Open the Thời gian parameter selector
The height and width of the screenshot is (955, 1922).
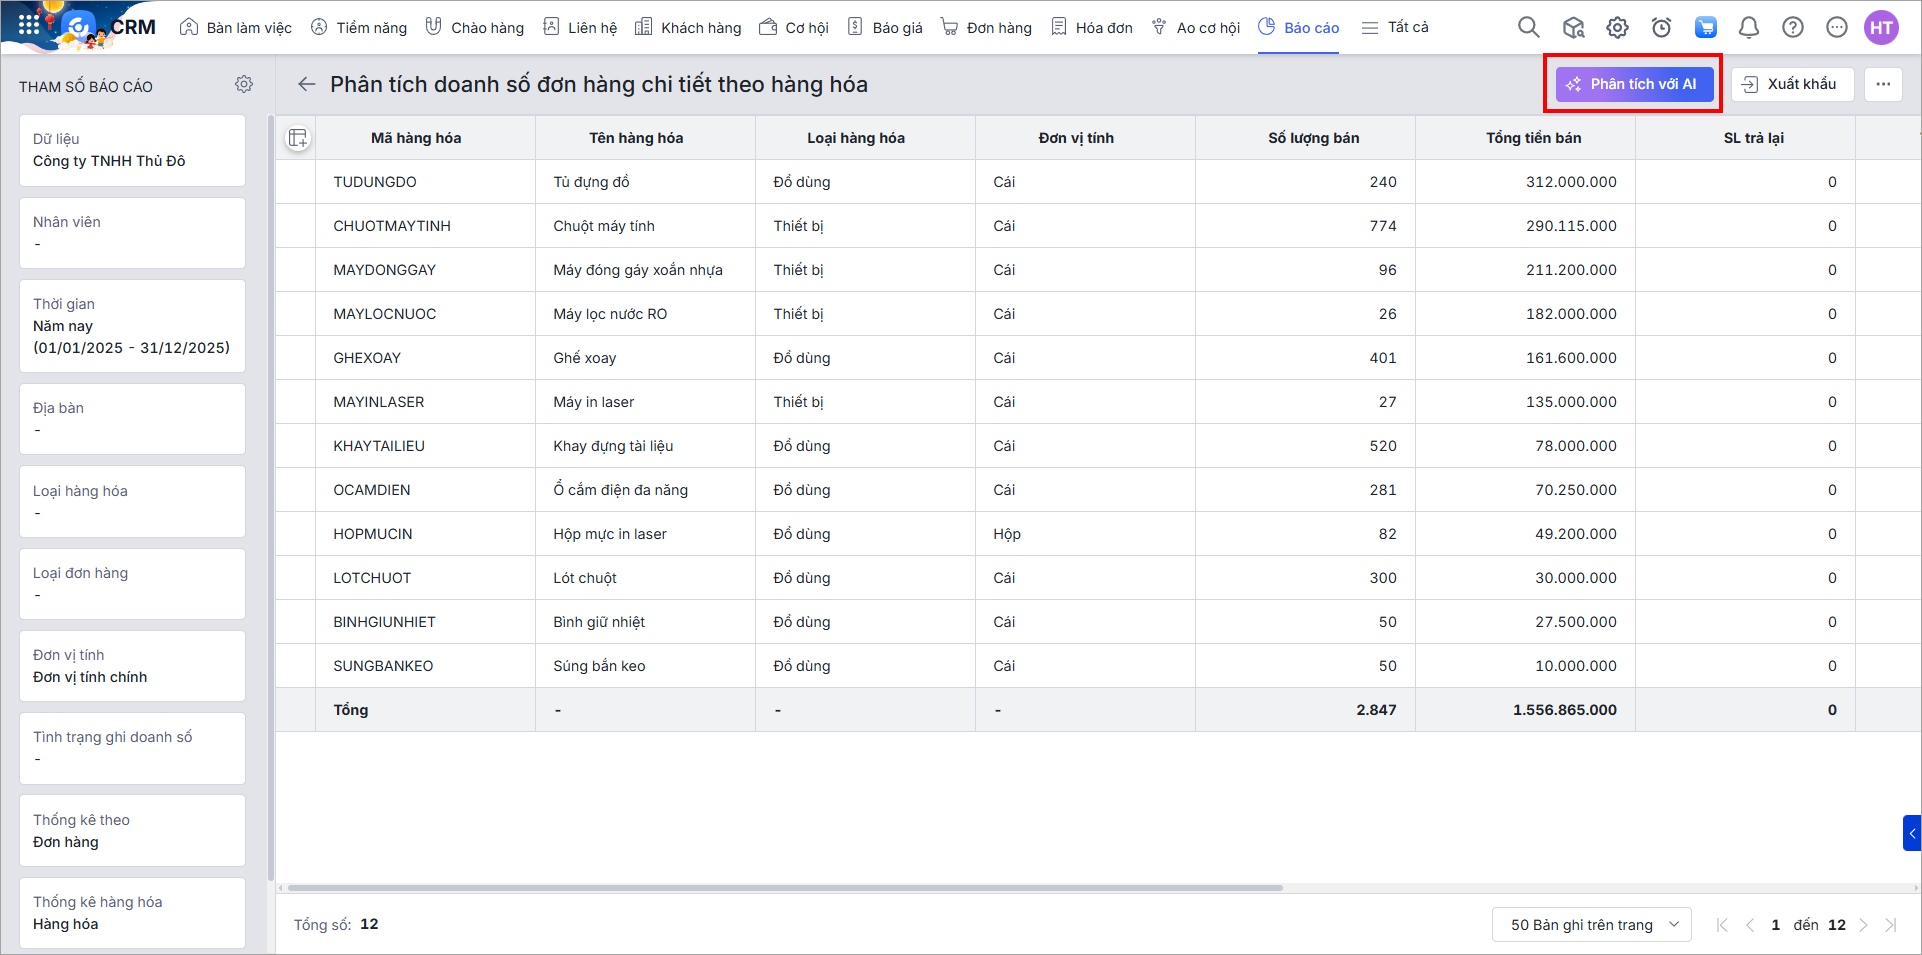132,326
